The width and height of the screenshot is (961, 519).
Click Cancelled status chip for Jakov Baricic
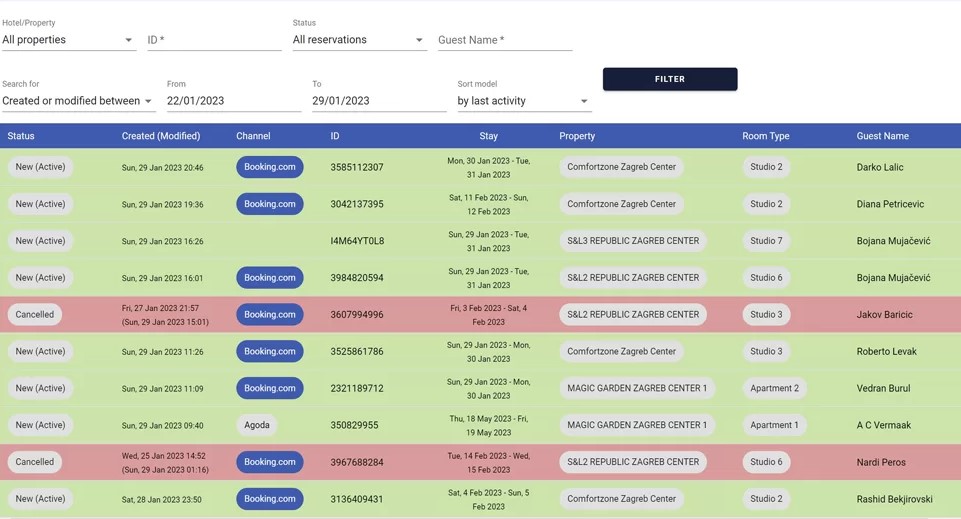(x=35, y=314)
